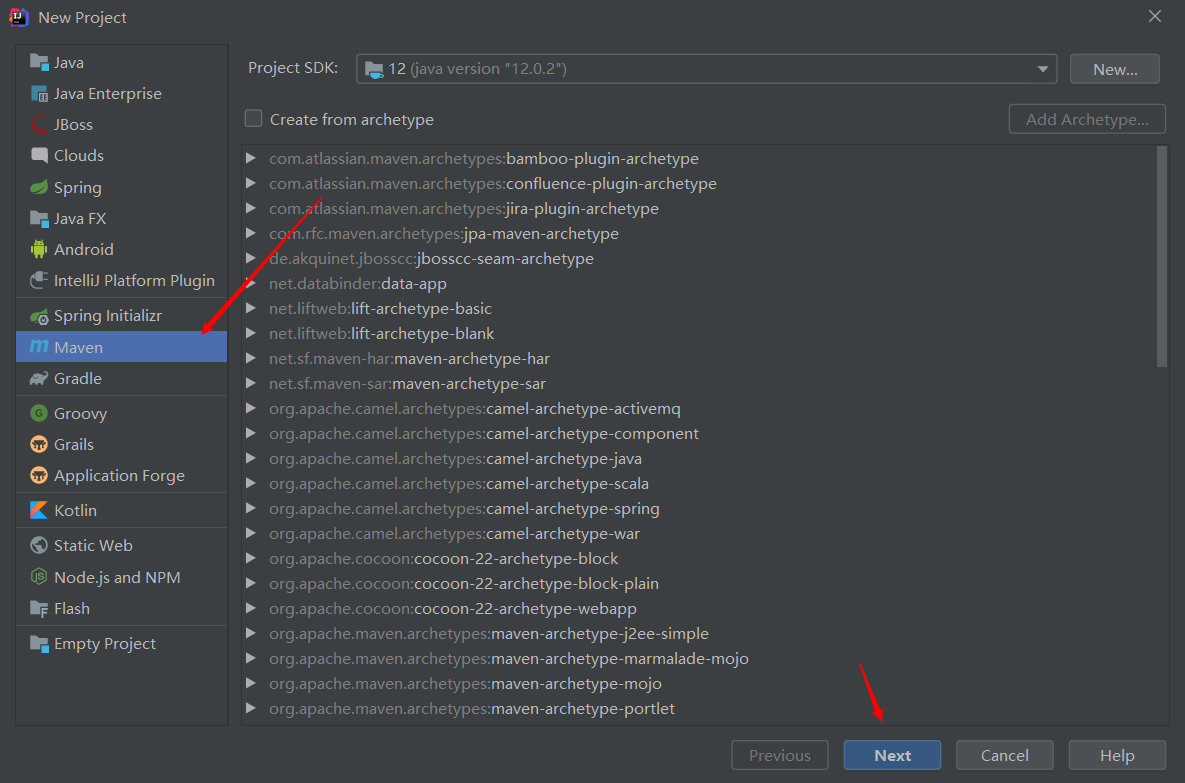Select the IntelliJ Platform Plugin icon
The height and width of the screenshot is (783, 1185).
pyautogui.click(x=39, y=280)
